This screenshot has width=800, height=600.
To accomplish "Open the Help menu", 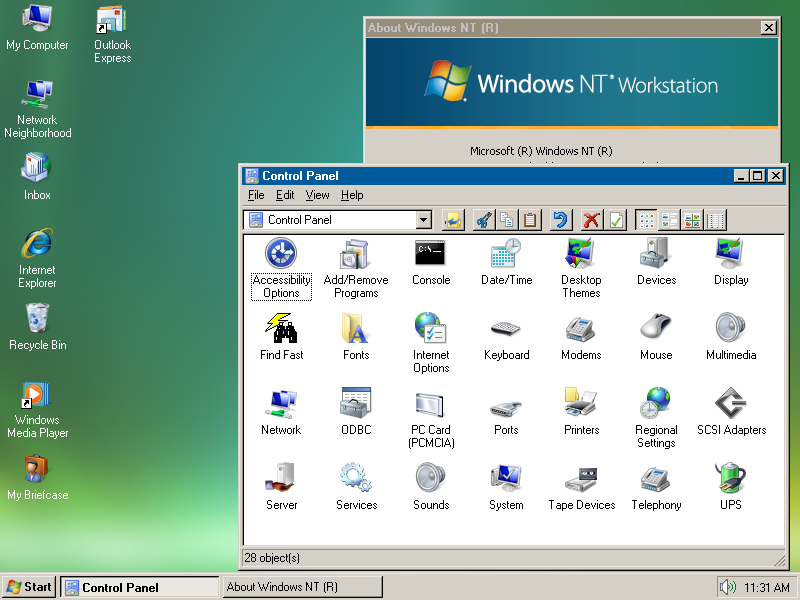I will point(352,195).
